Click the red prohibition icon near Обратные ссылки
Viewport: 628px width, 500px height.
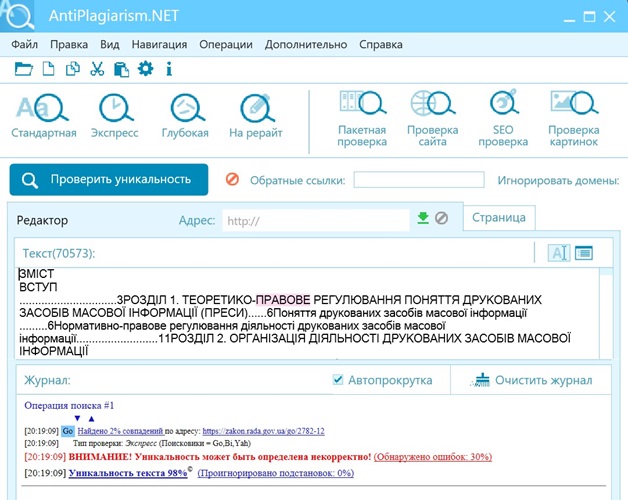[232, 179]
